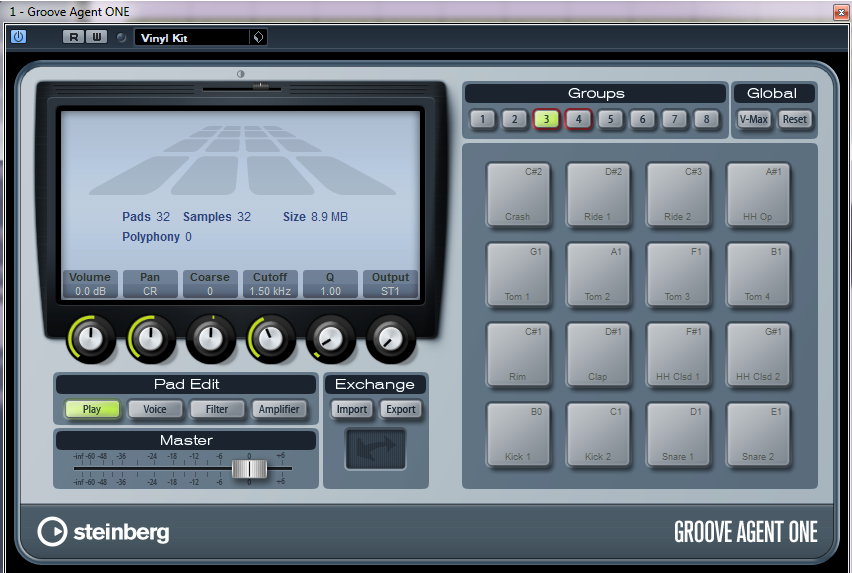The height and width of the screenshot is (573, 852).
Task: Trigger the Tom 3 pad
Action: pos(678,274)
